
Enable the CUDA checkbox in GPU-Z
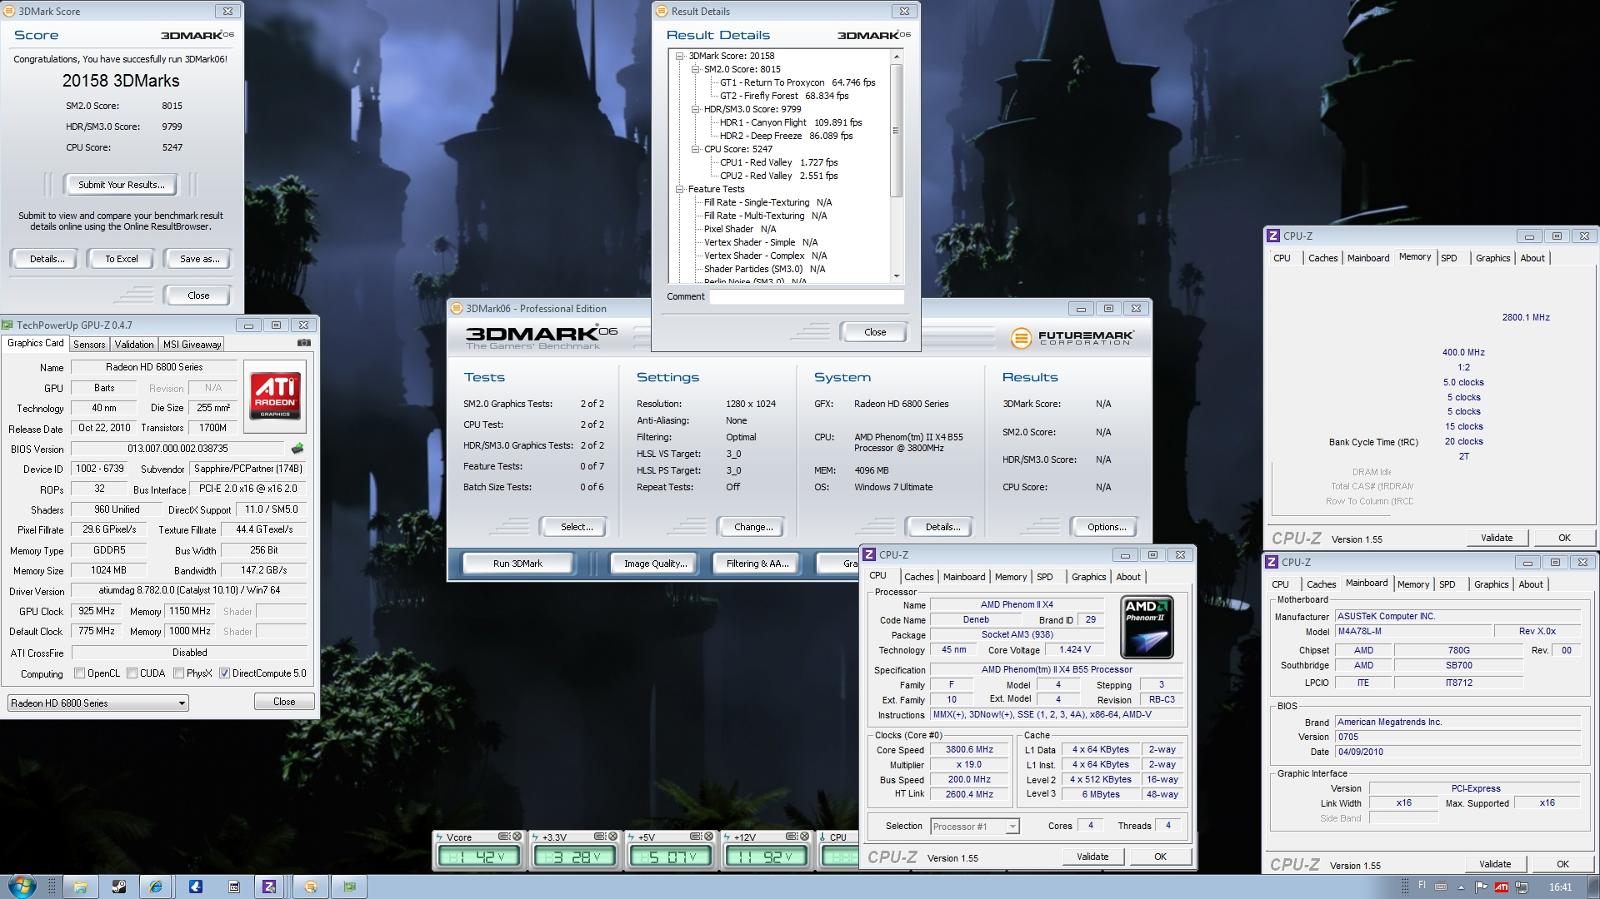tap(132, 673)
